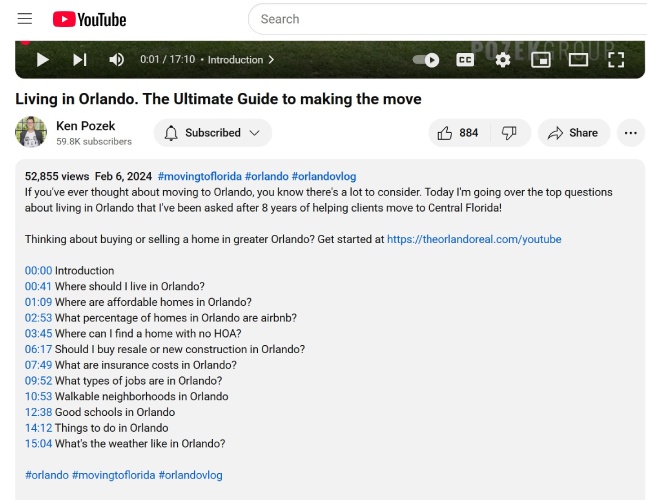Enable the miniplayer mode
This screenshot has width=647, height=500.
[x=541, y=60]
